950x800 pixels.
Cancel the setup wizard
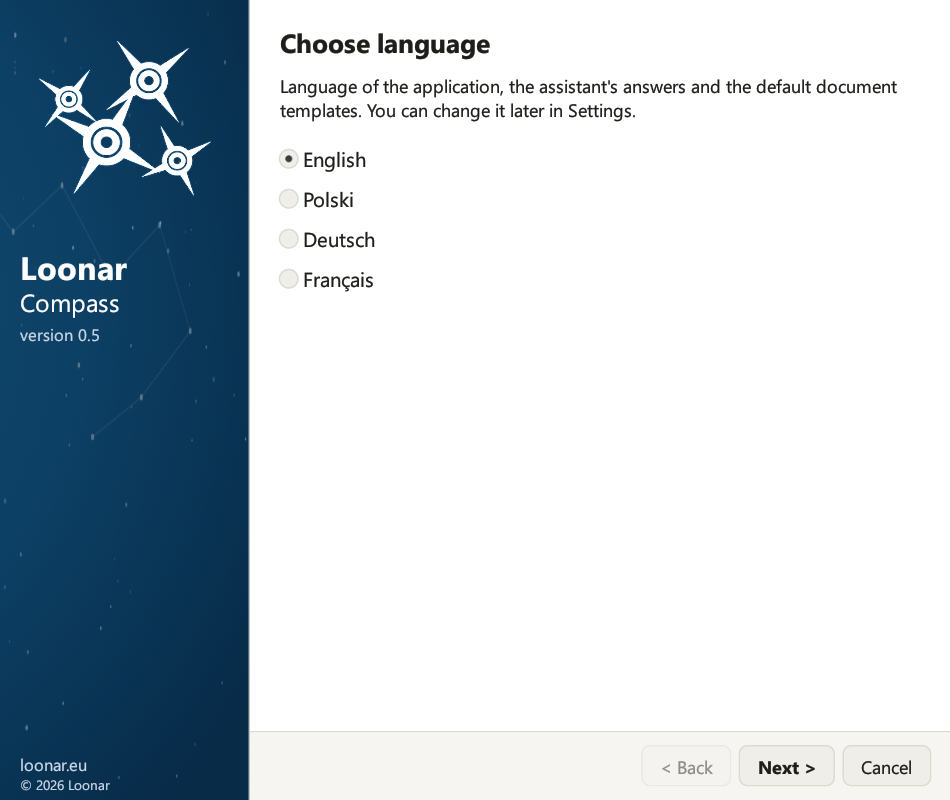coord(886,767)
